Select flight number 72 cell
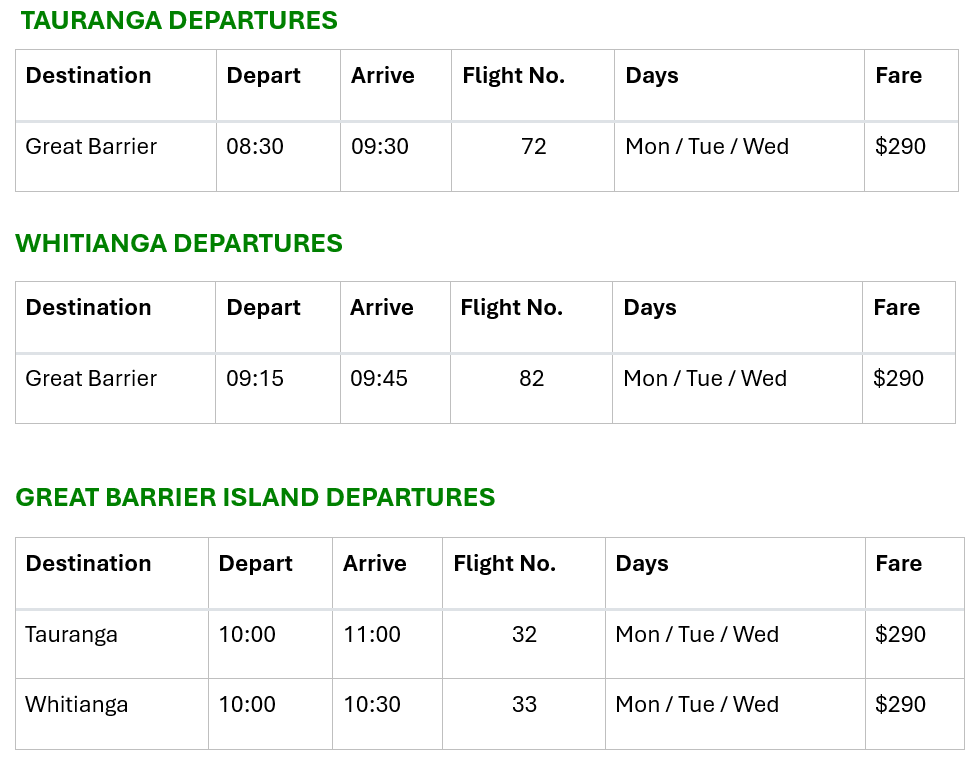977x757 pixels. click(533, 147)
